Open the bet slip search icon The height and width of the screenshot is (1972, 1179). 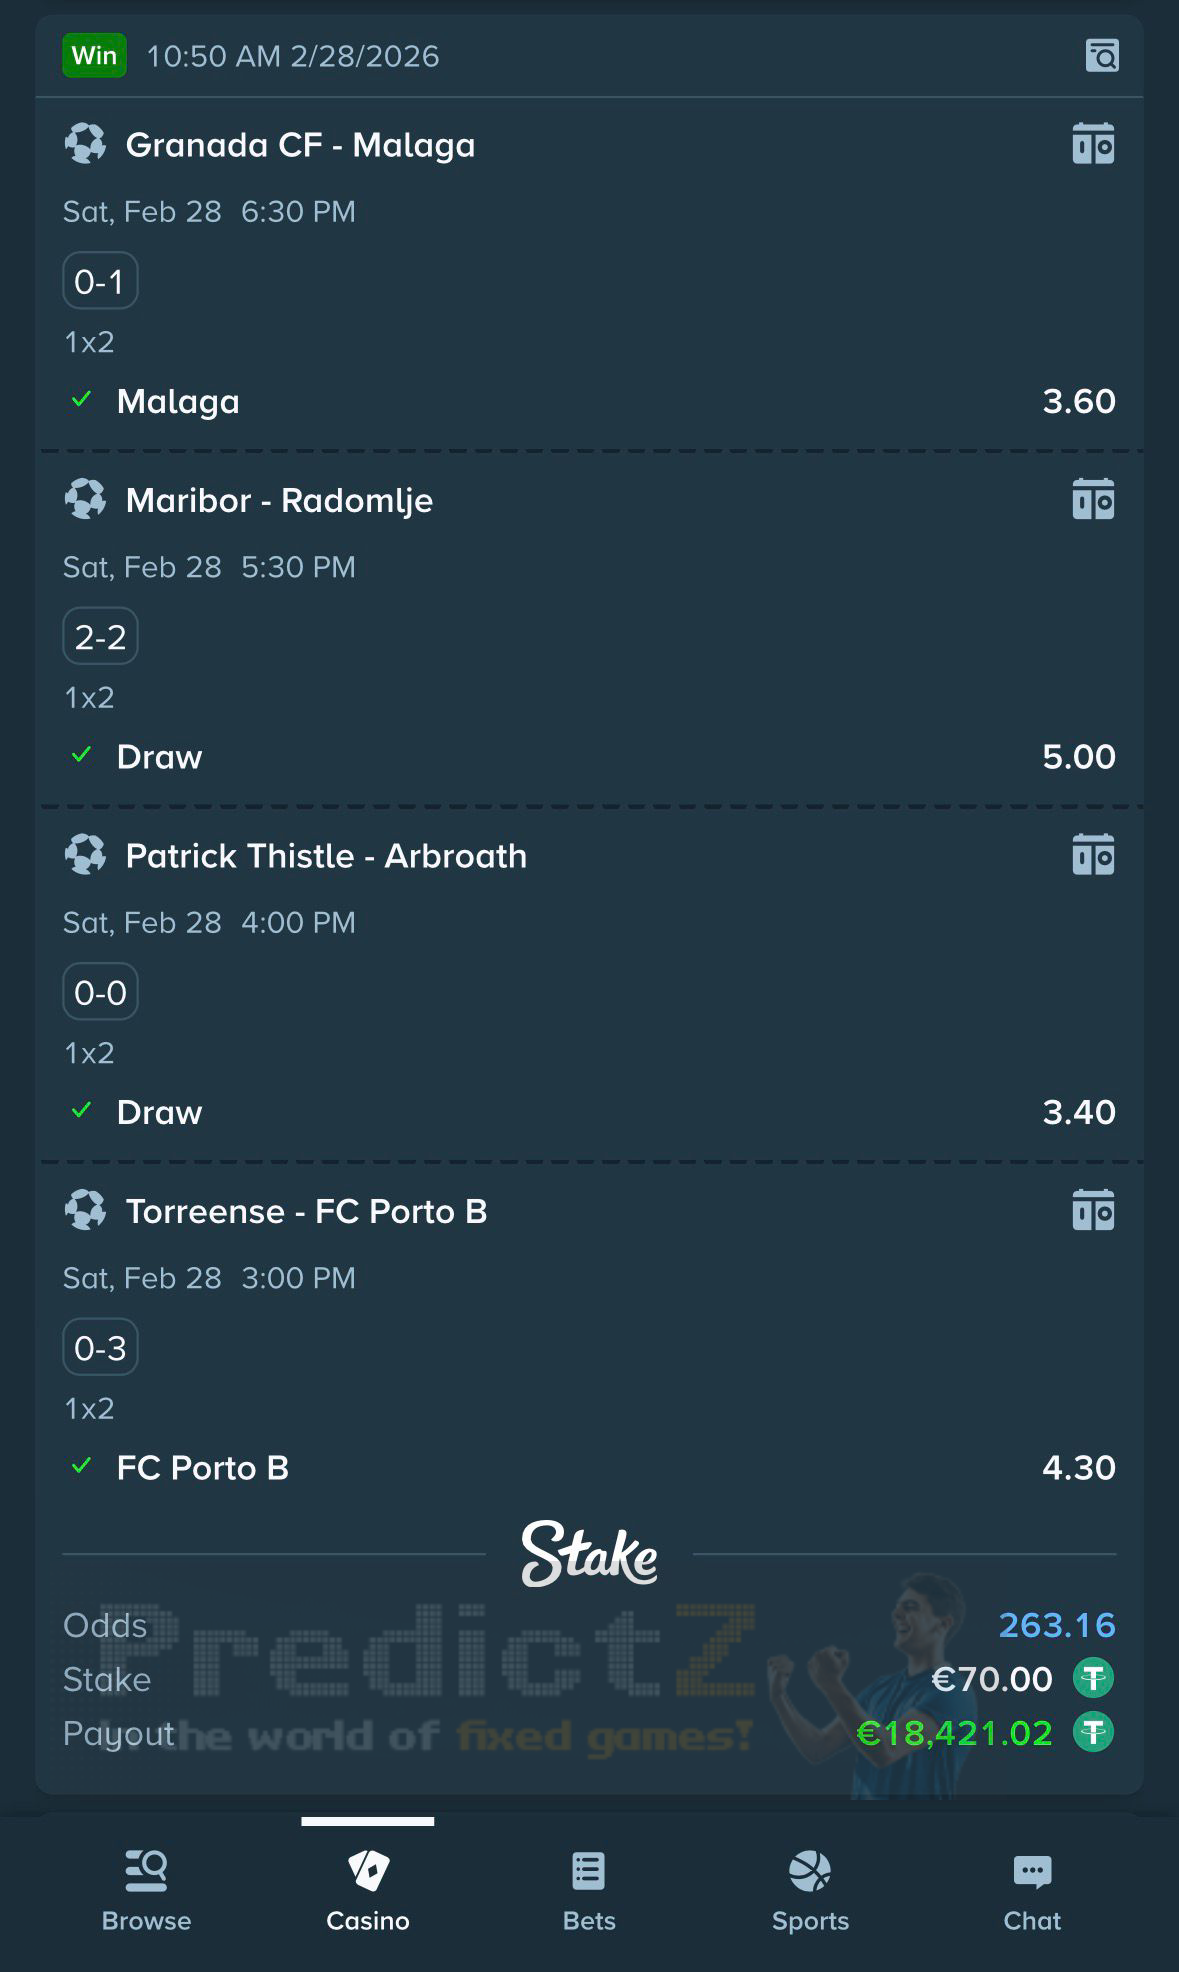[x=1101, y=57]
